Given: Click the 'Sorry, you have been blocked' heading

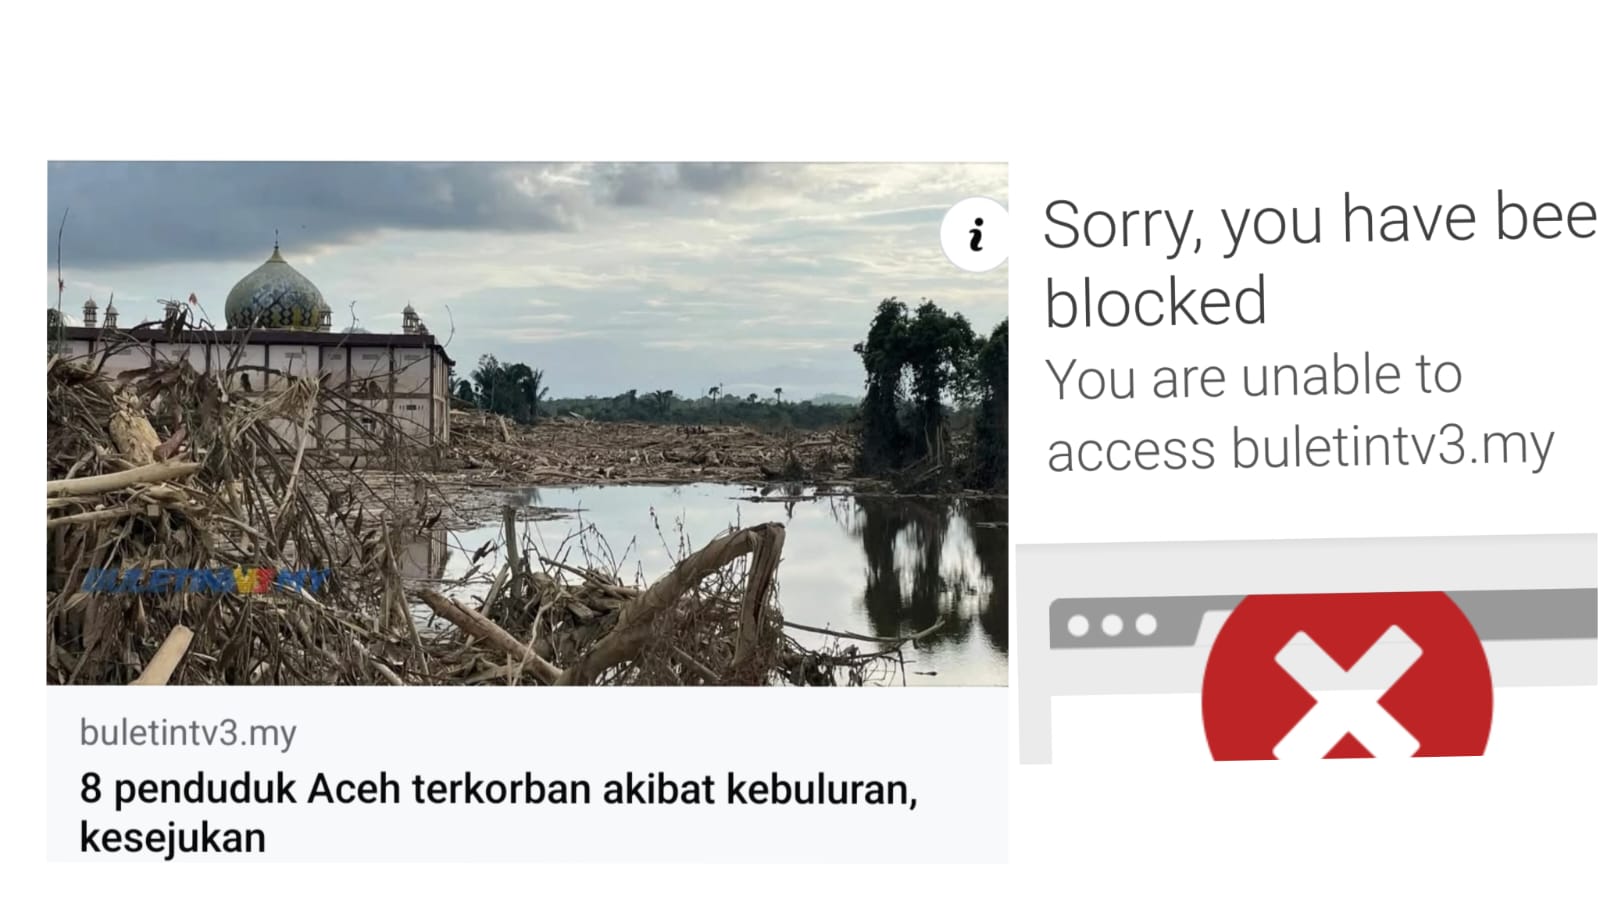Looking at the screenshot, I should coord(1319,262).
